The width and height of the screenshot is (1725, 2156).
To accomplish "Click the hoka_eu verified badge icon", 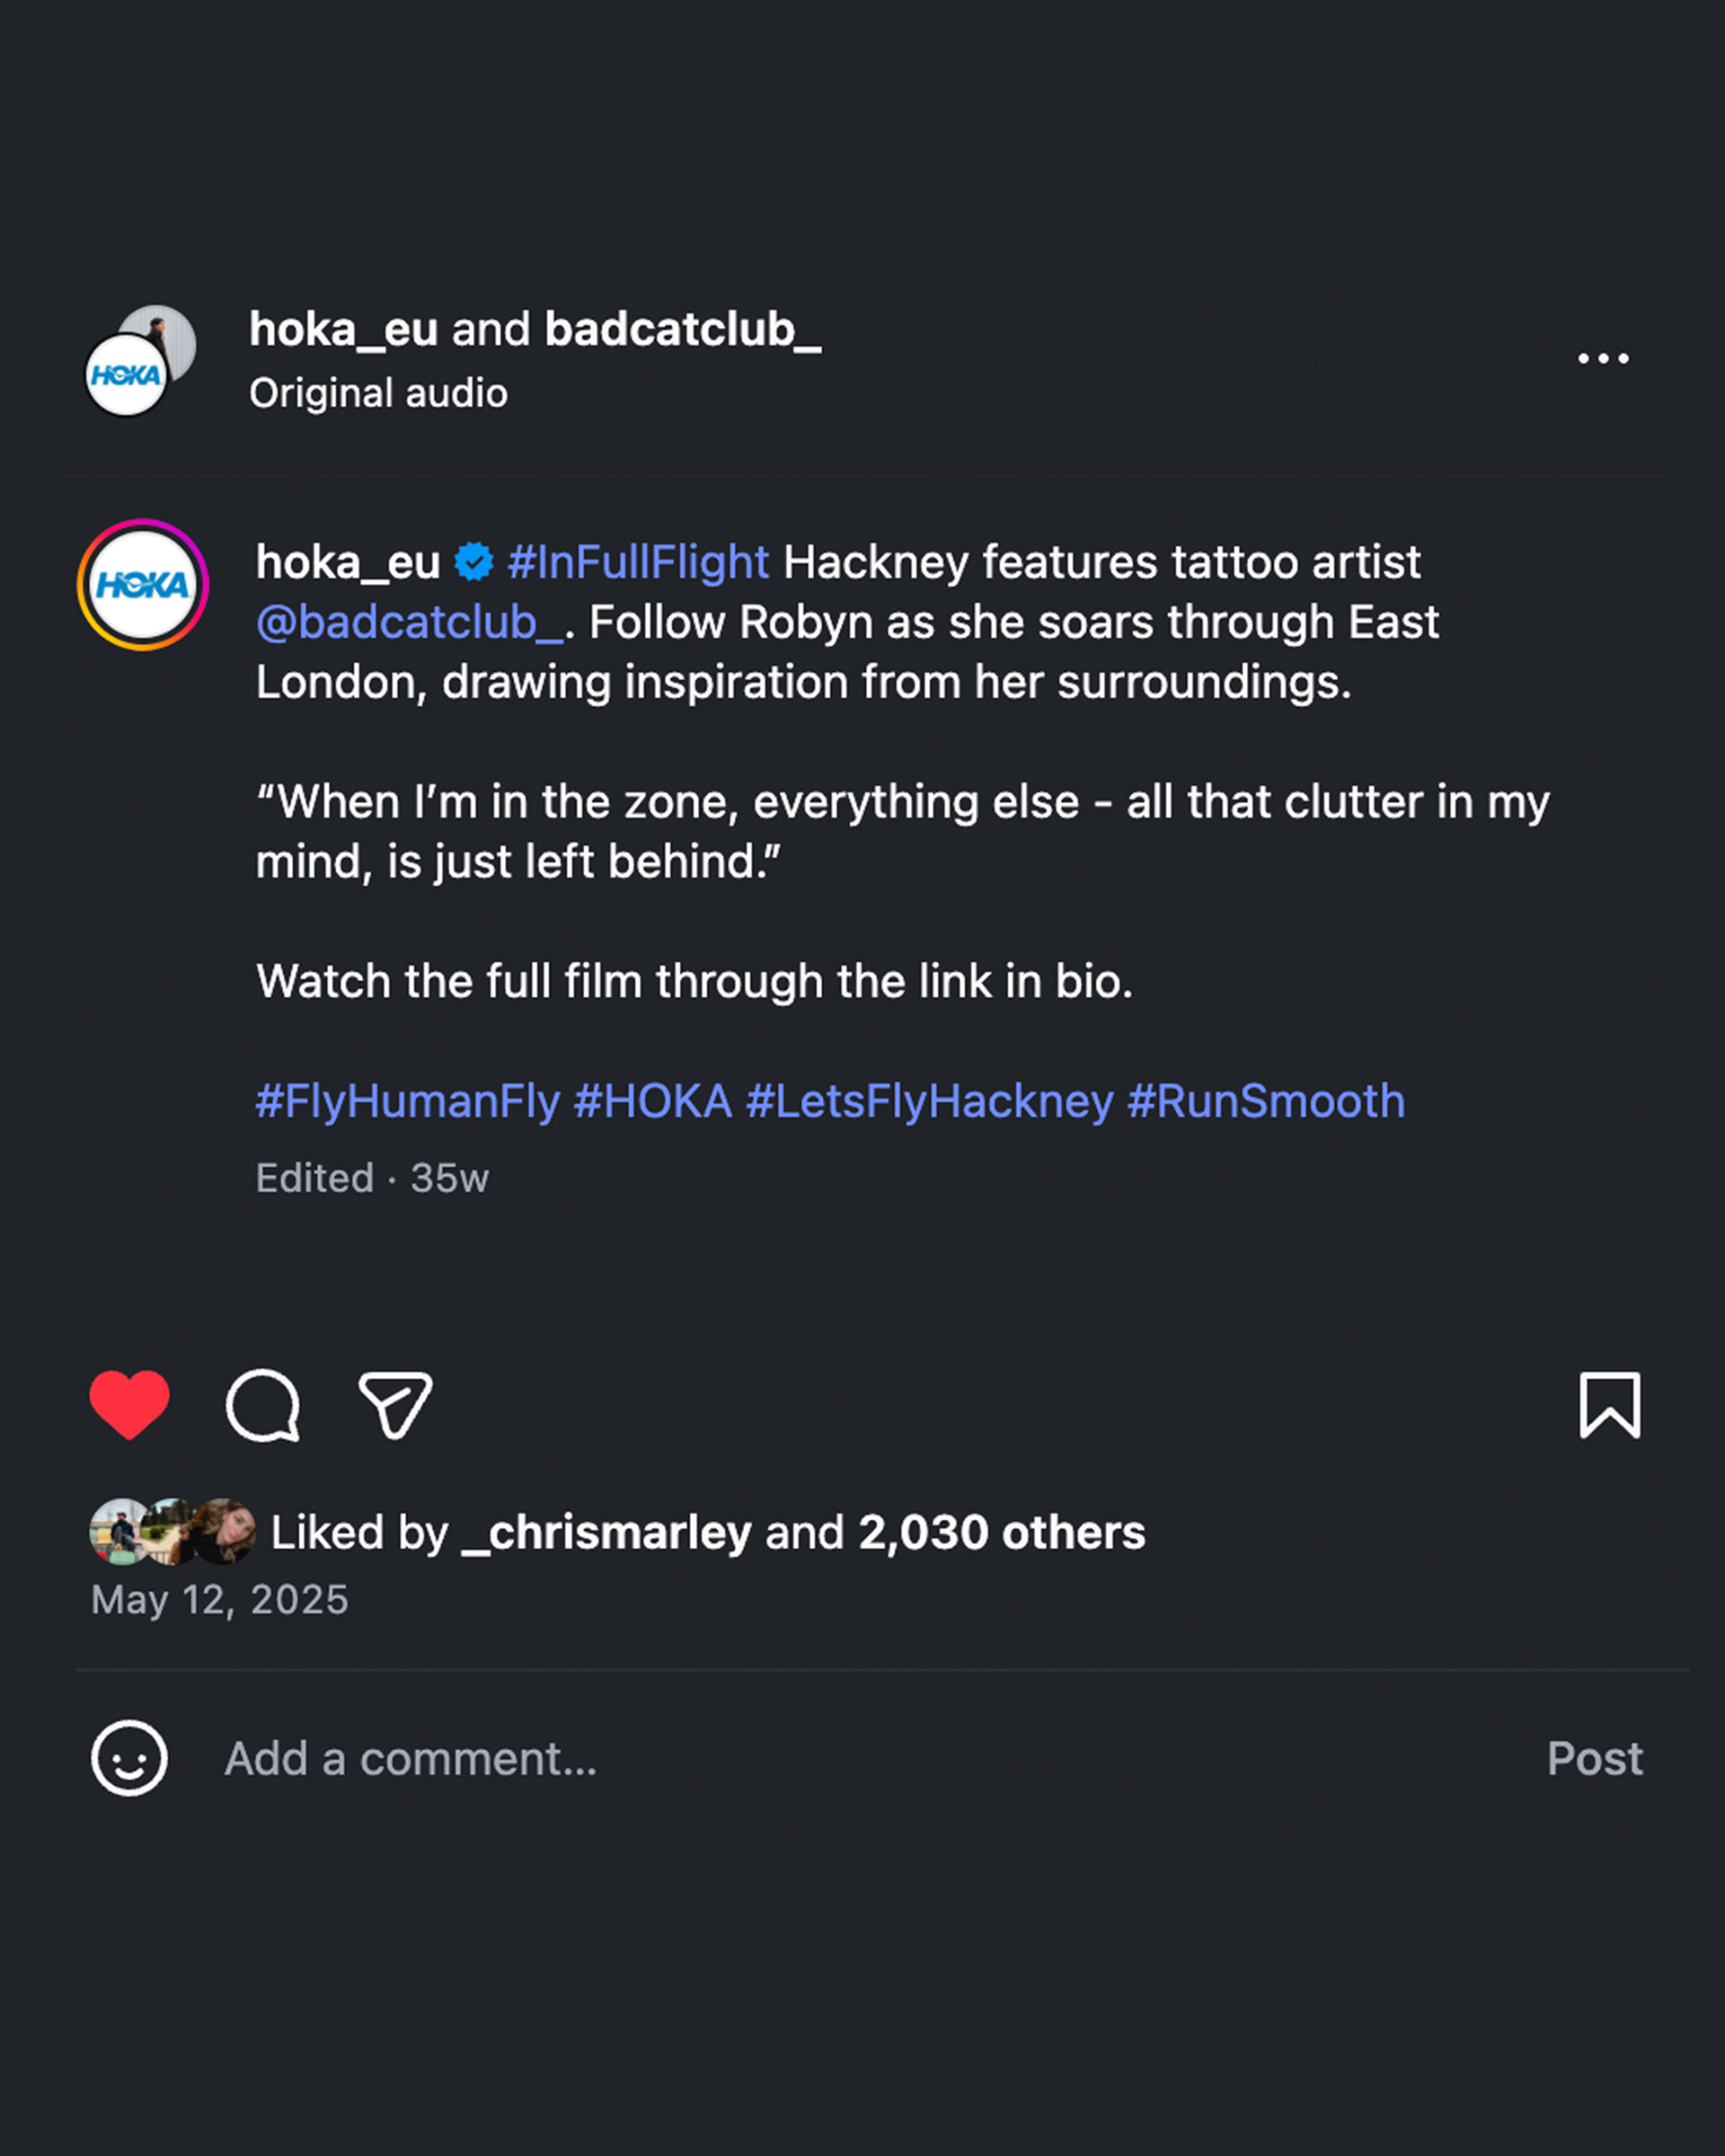I will (474, 562).
